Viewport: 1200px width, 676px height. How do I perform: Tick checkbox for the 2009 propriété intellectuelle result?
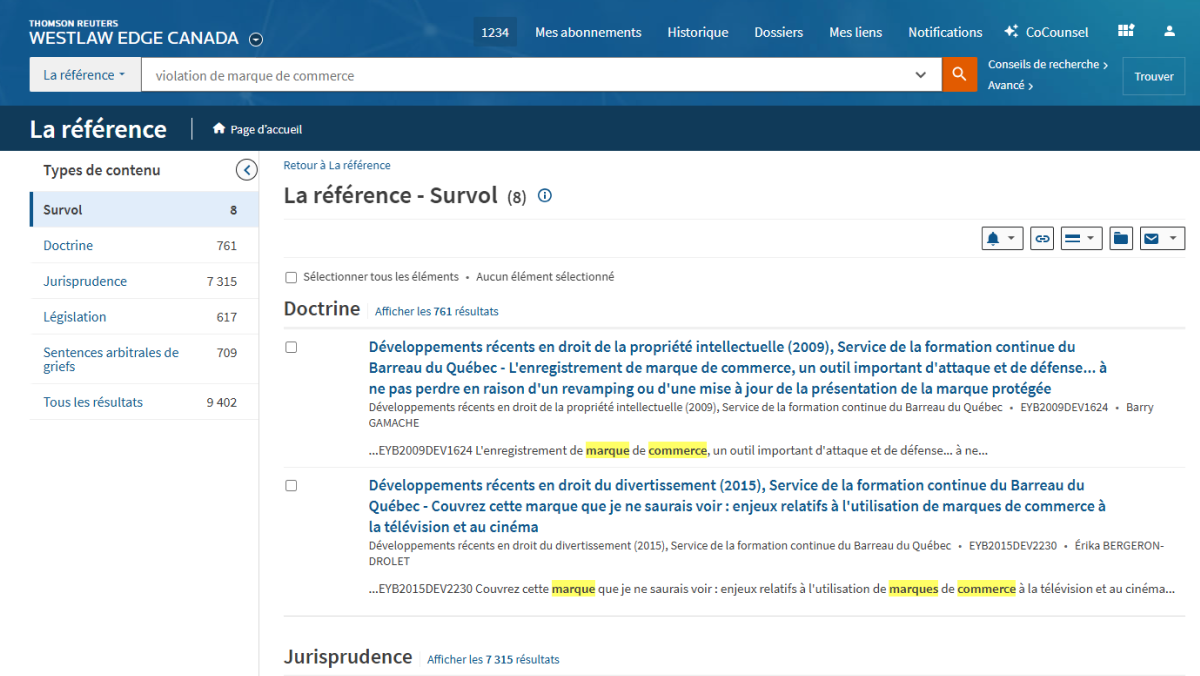click(291, 347)
